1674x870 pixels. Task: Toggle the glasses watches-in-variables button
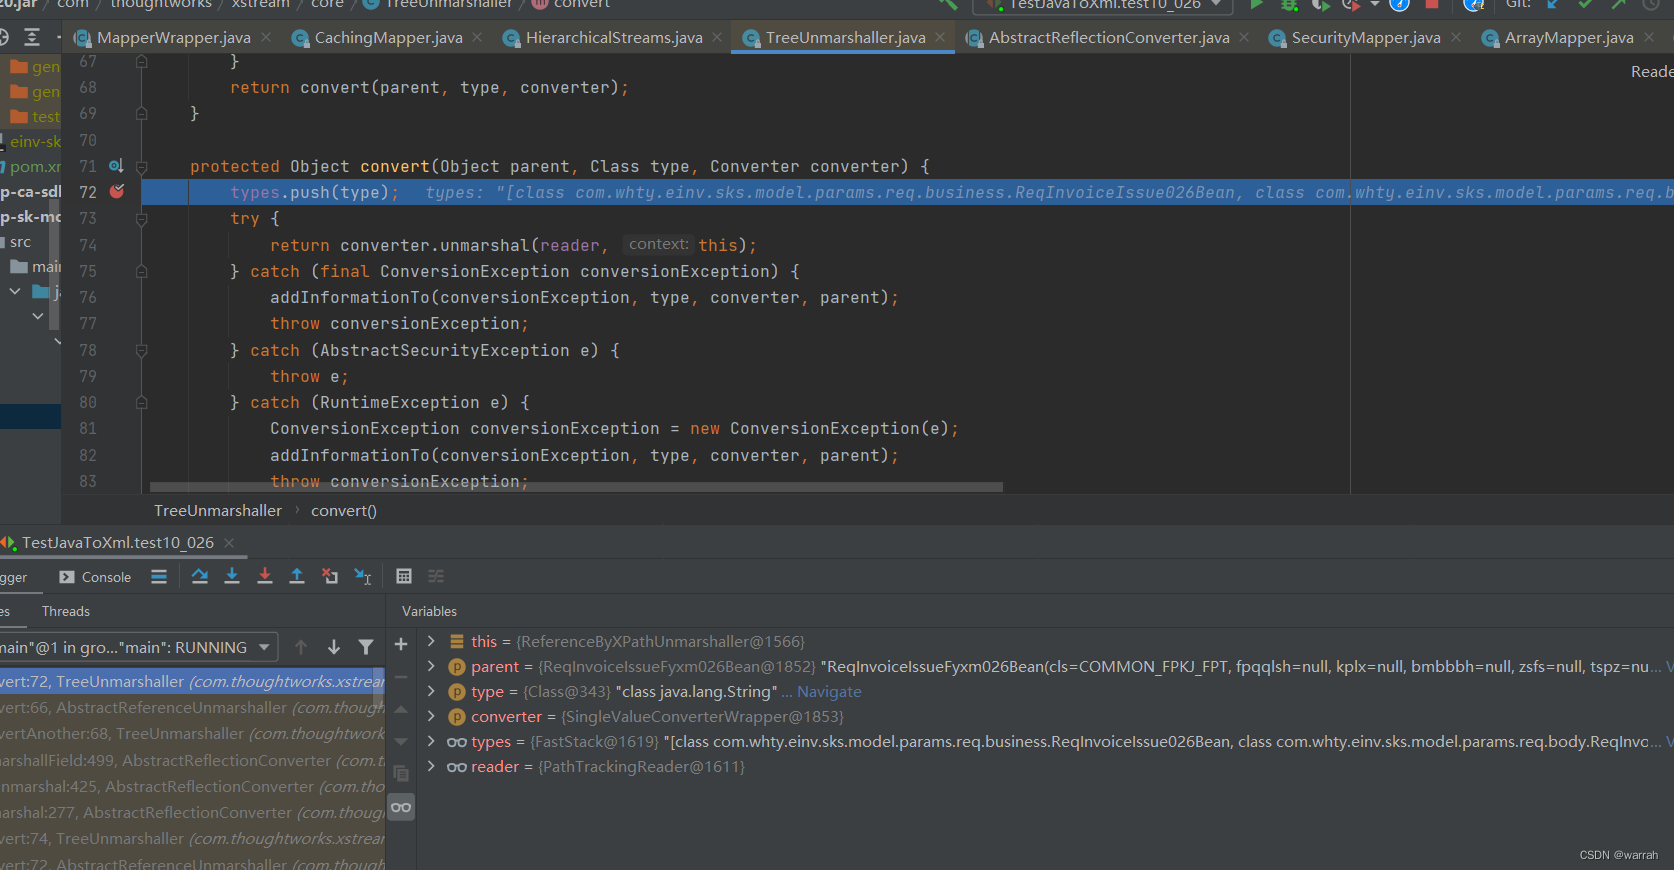tap(401, 807)
